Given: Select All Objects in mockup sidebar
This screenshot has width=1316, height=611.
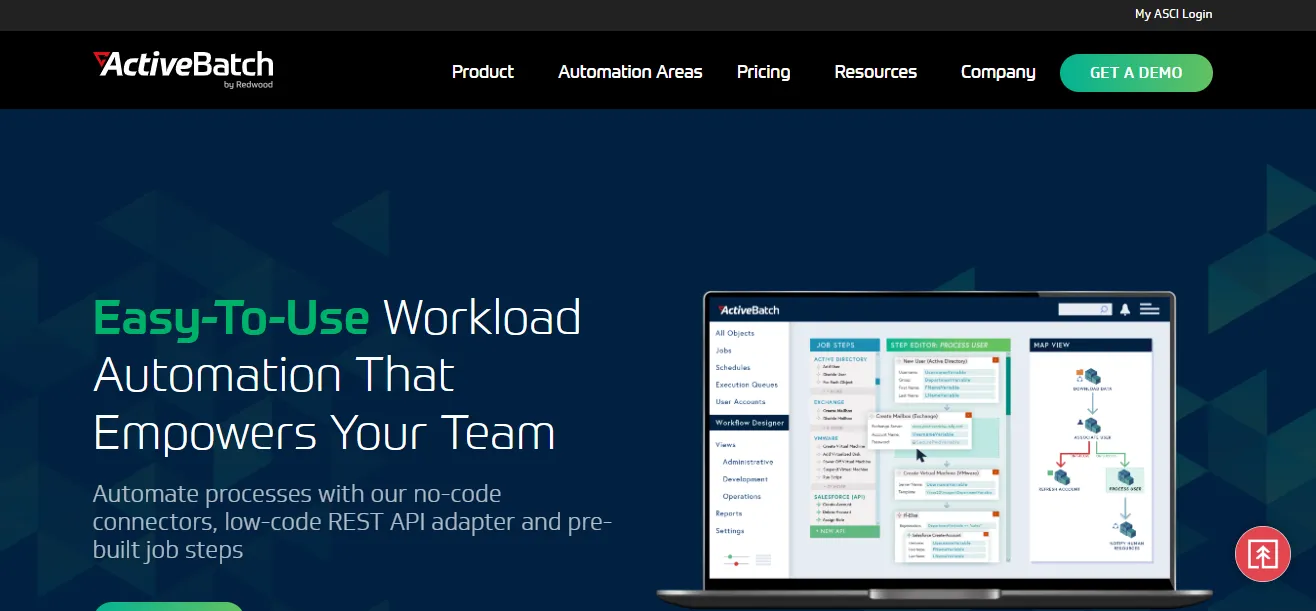Looking at the screenshot, I should click(735, 333).
